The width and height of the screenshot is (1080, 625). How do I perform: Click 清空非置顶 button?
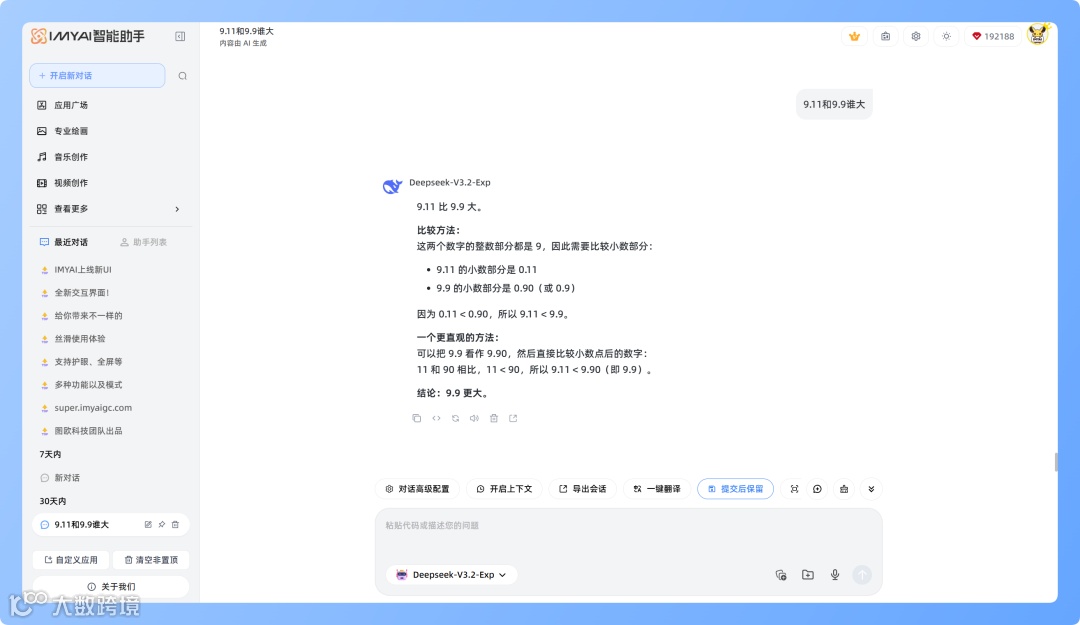pyautogui.click(x=151, y=560)
